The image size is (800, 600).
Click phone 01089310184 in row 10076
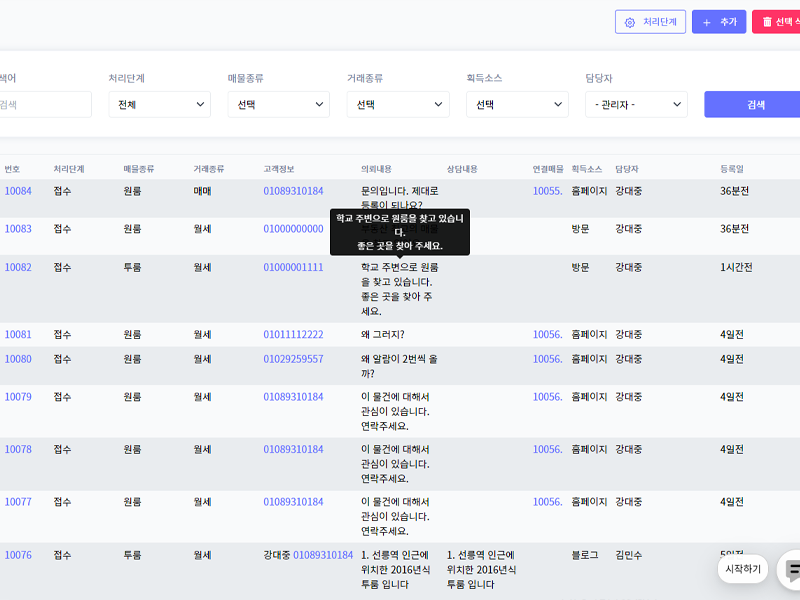323,555
